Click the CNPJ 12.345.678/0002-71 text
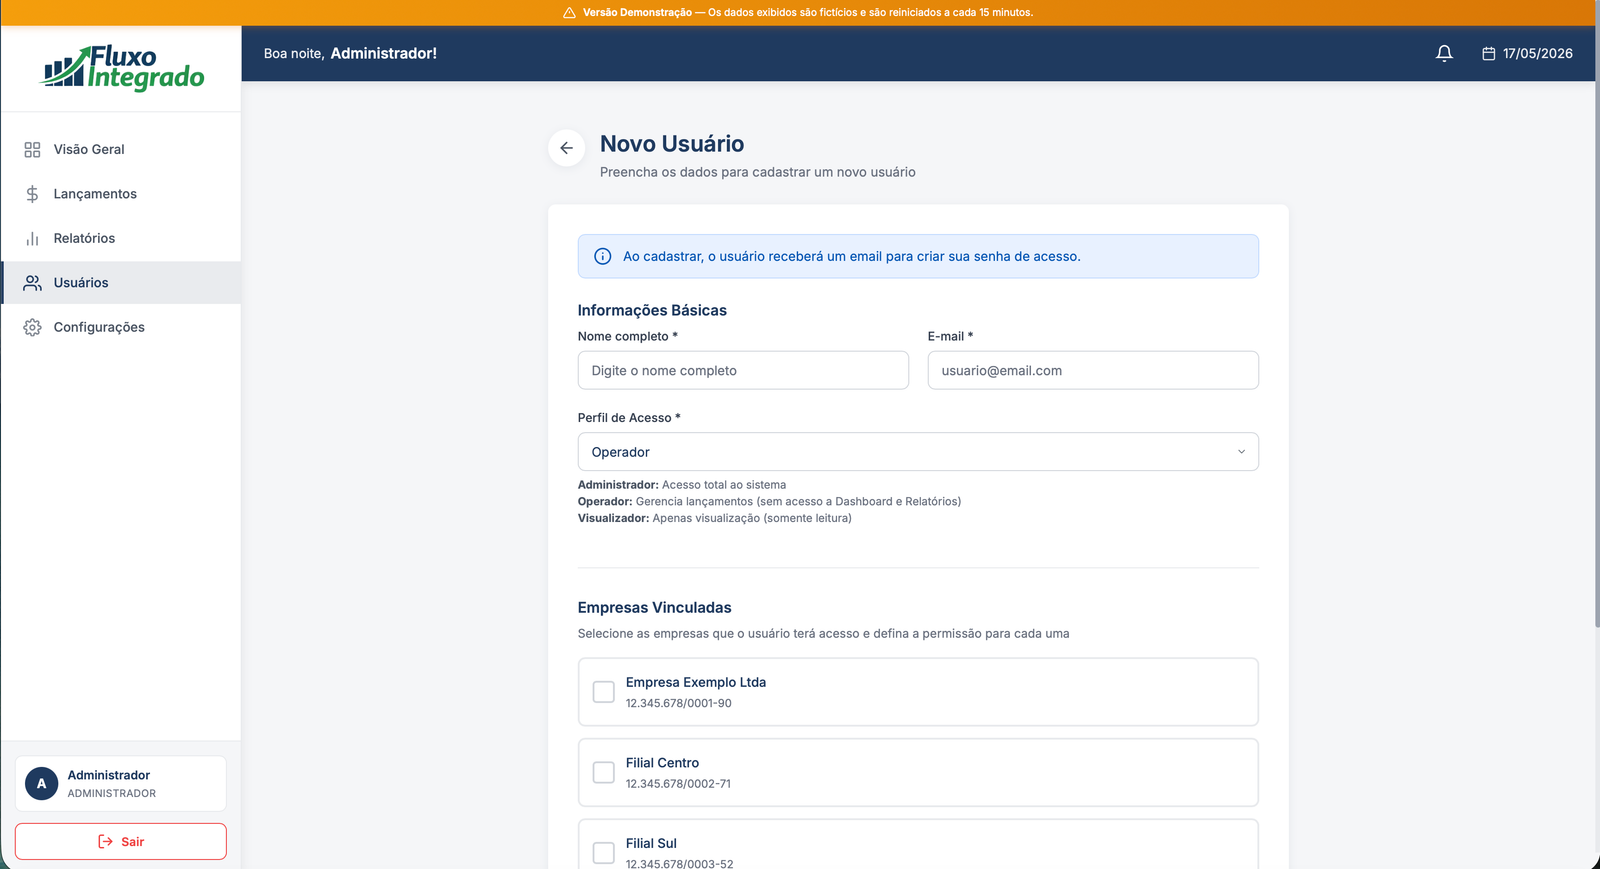 click(x=678, y=784)
